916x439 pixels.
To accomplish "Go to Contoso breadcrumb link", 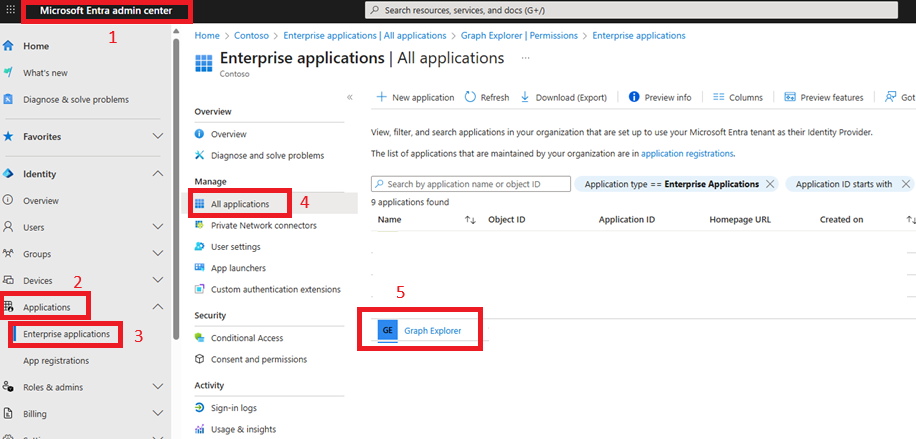I will point(251,36).
